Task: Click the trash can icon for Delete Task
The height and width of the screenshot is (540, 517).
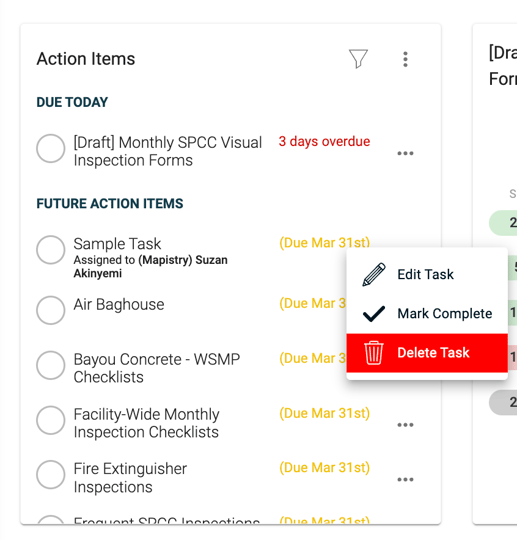Action: pos(374,353)
